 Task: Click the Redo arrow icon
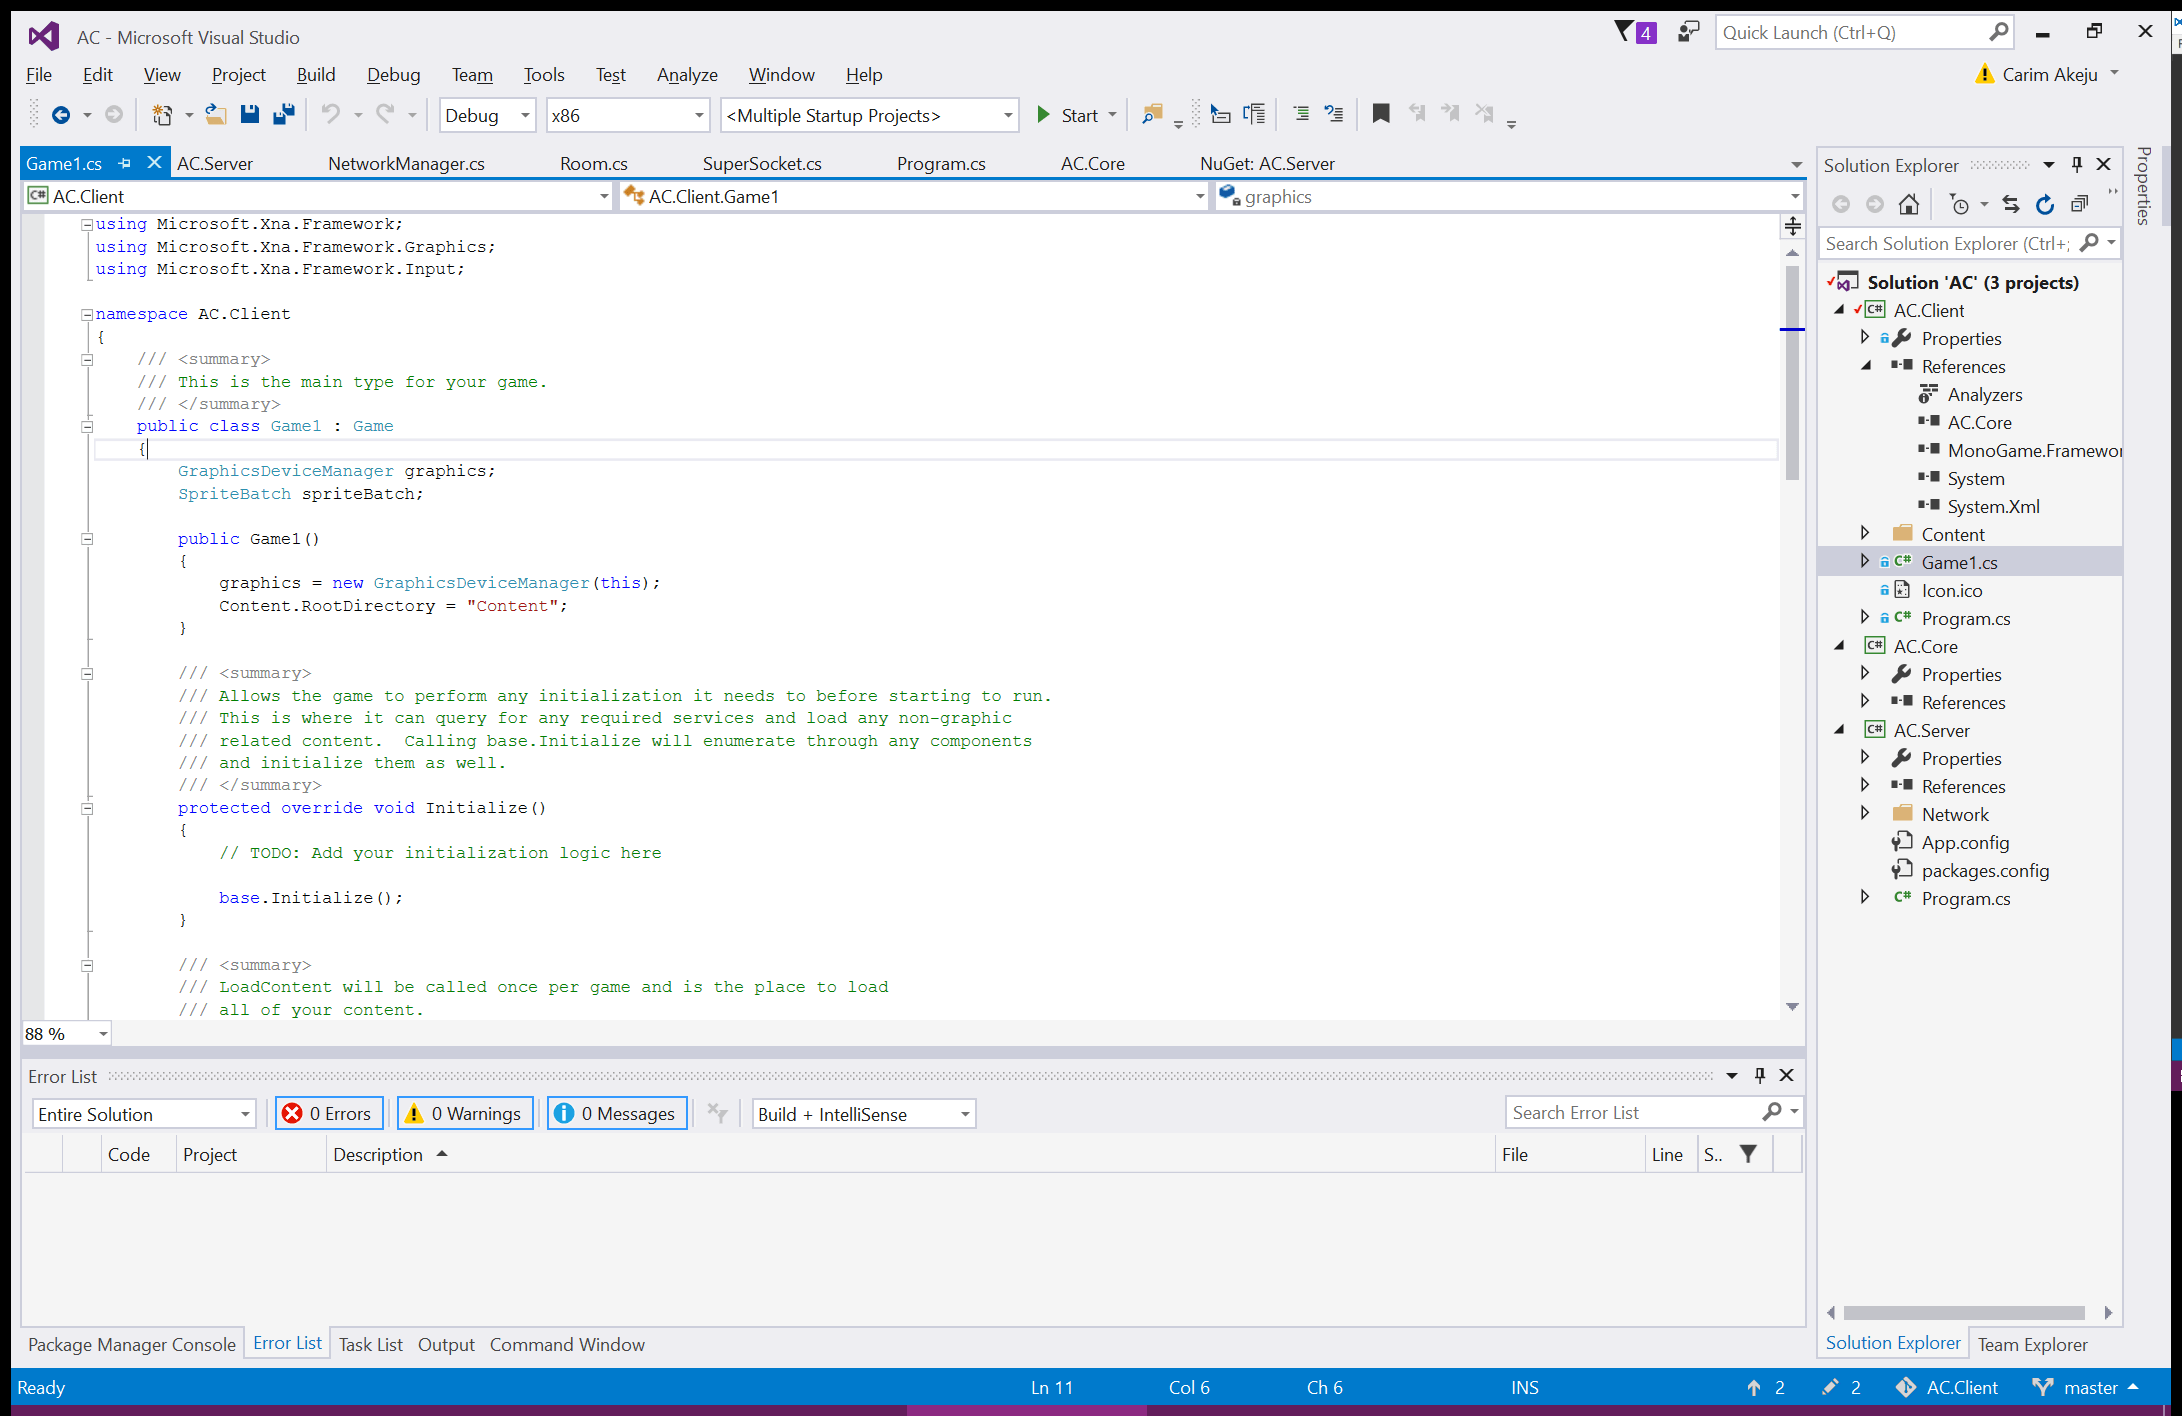pos(385,115)
